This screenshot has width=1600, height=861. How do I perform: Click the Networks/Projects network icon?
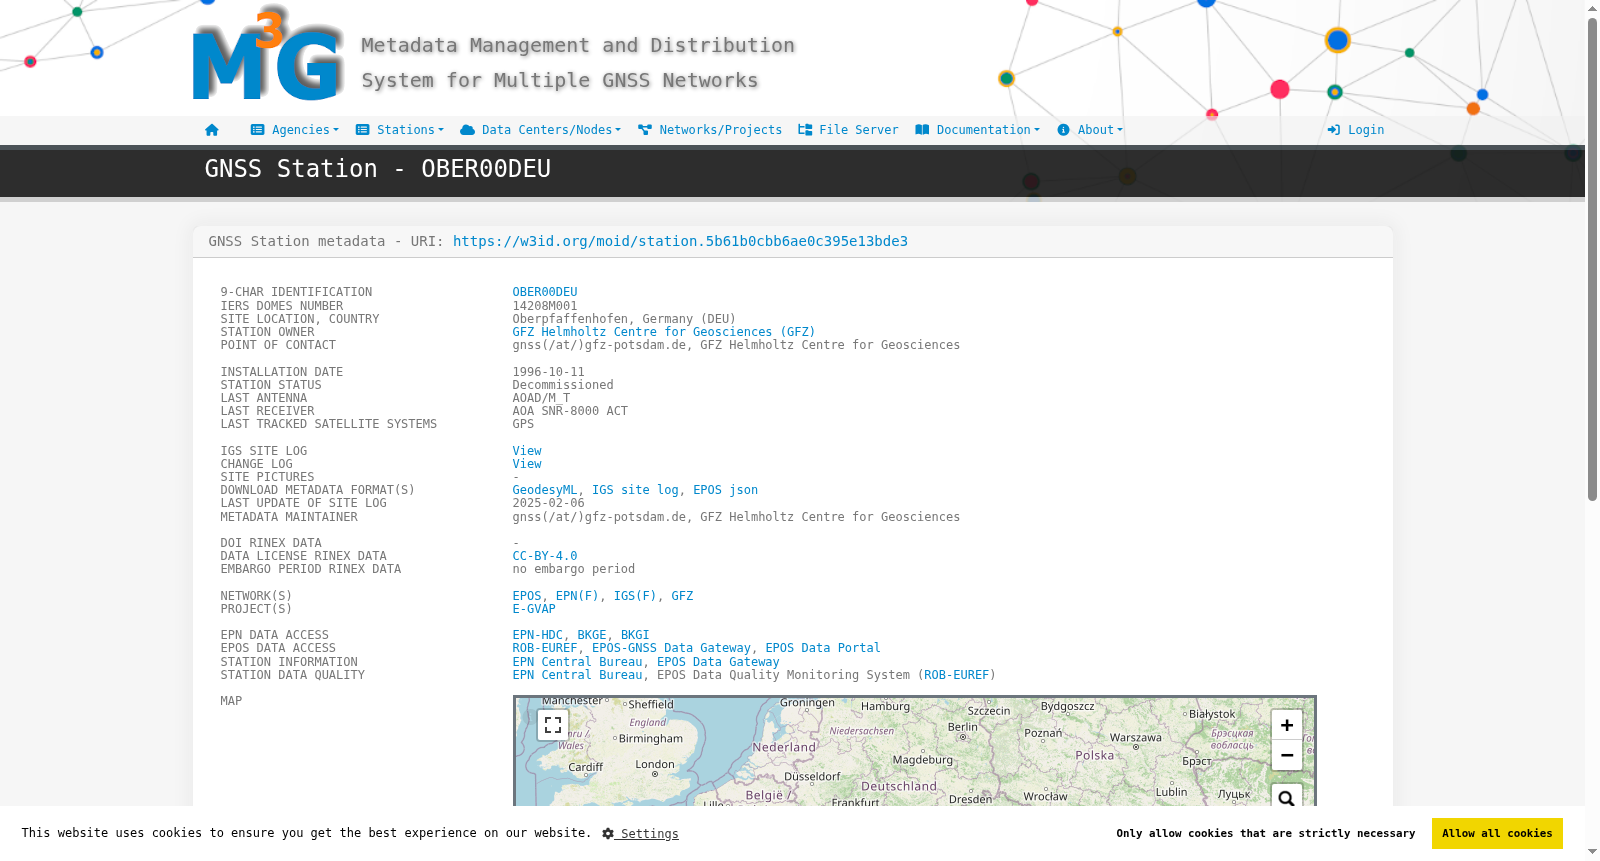point(645,130)
